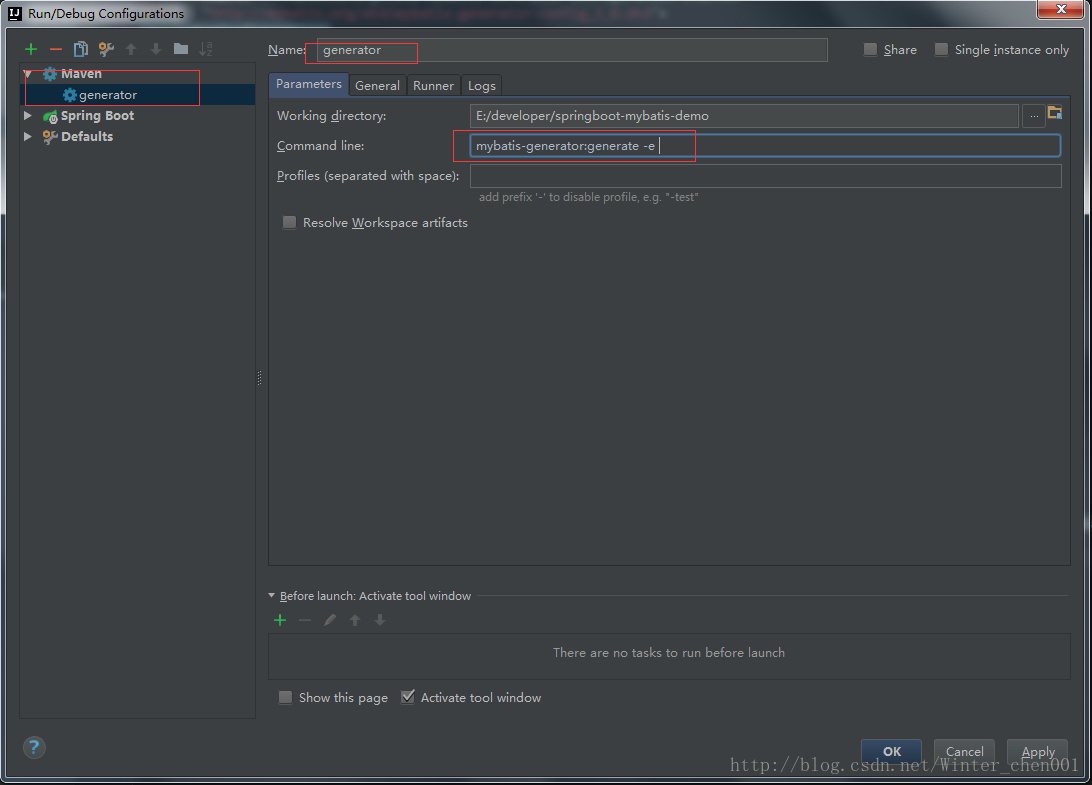Open Edit Defaults wrench icon in toolbar
The image size is (1092, 785).
106,49
